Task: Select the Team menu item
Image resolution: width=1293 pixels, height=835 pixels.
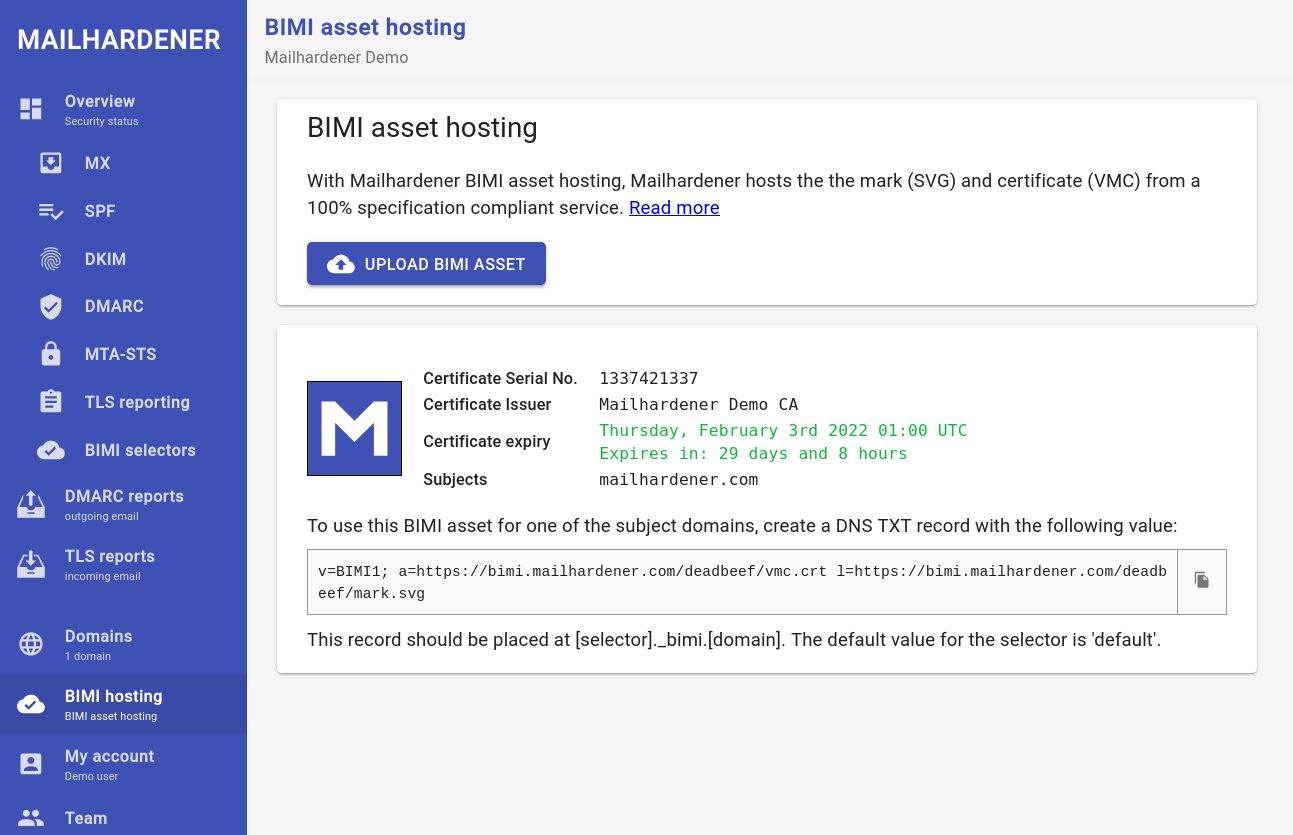Action: point(86,818)
